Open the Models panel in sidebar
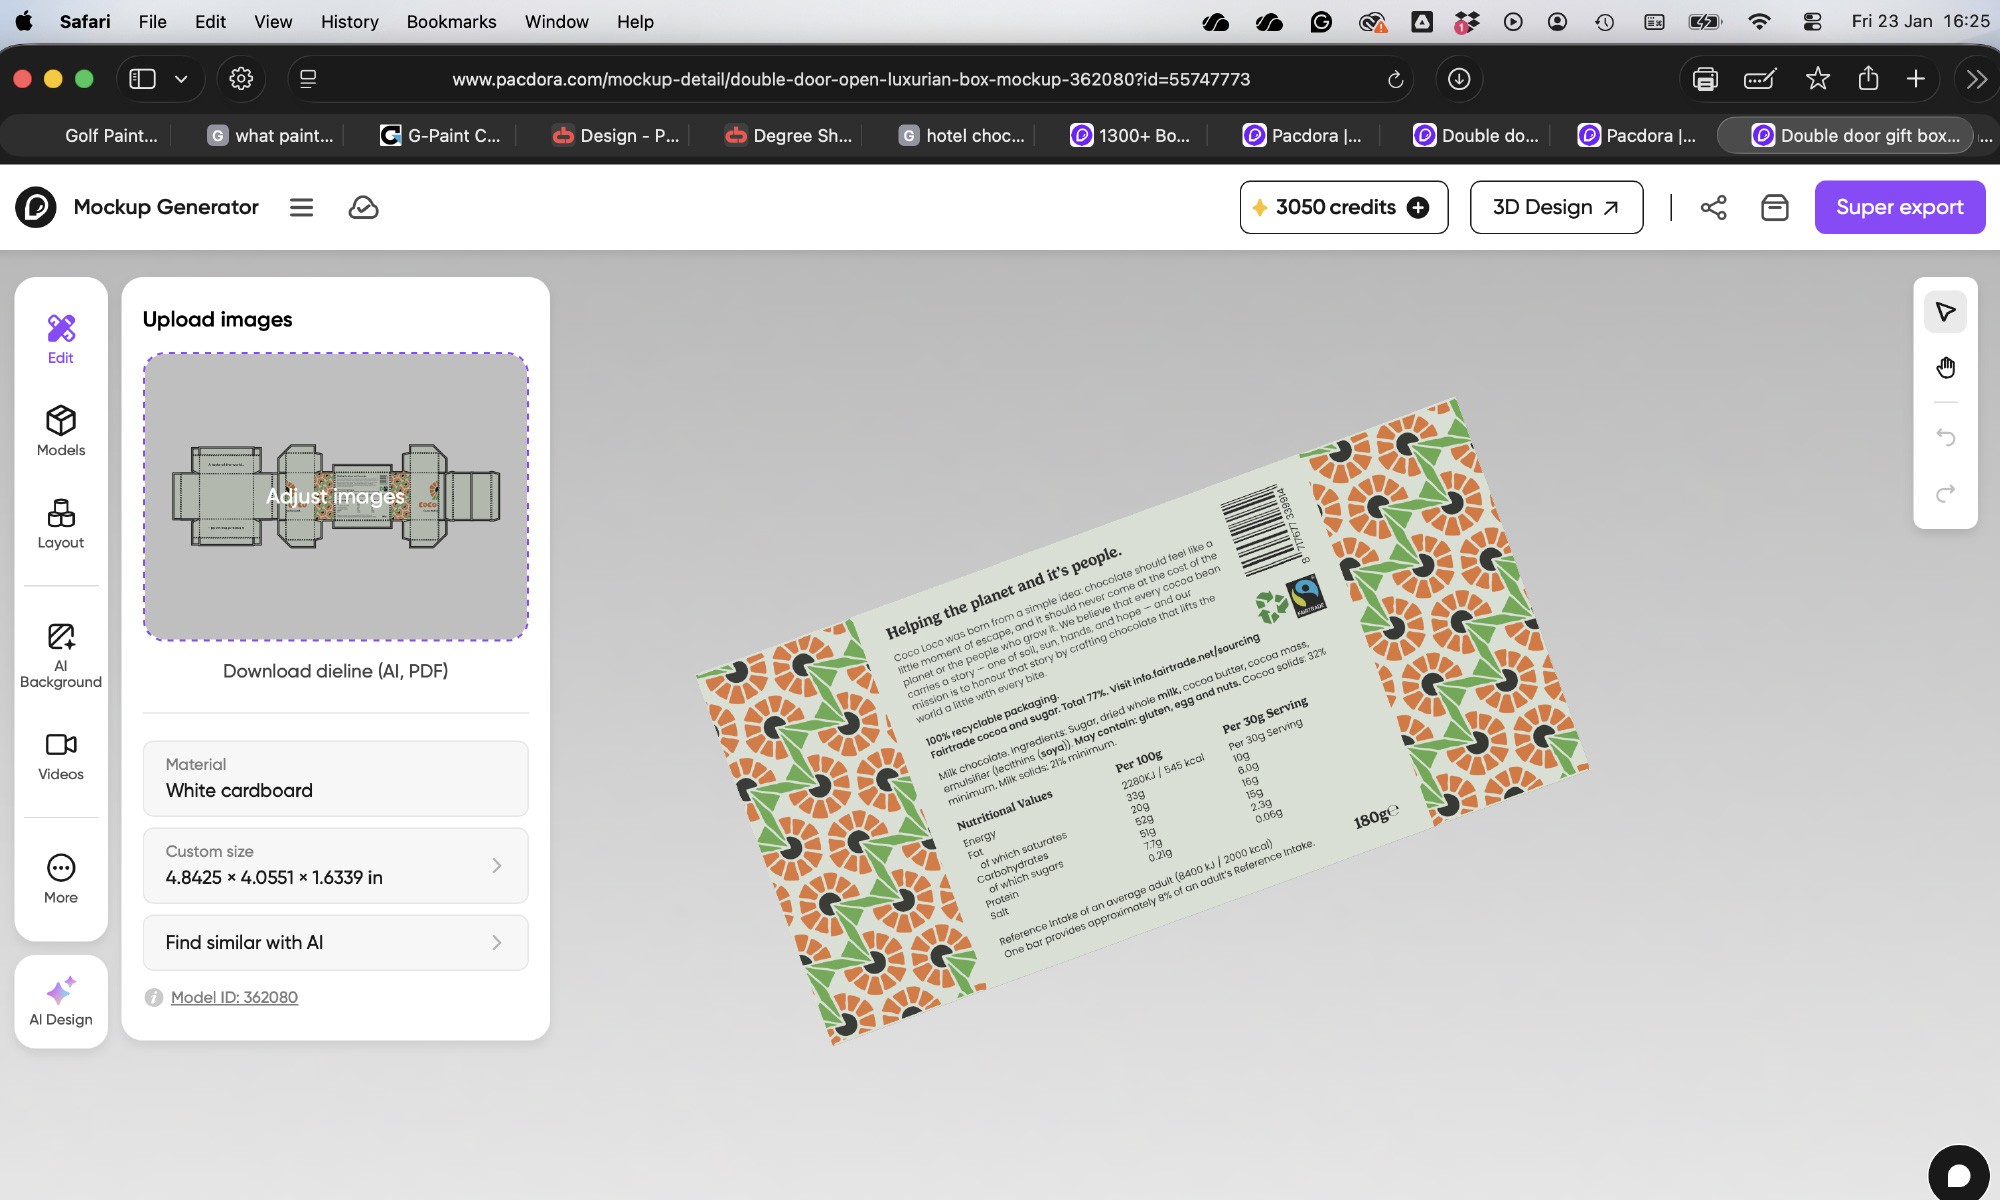 [61, 431]
